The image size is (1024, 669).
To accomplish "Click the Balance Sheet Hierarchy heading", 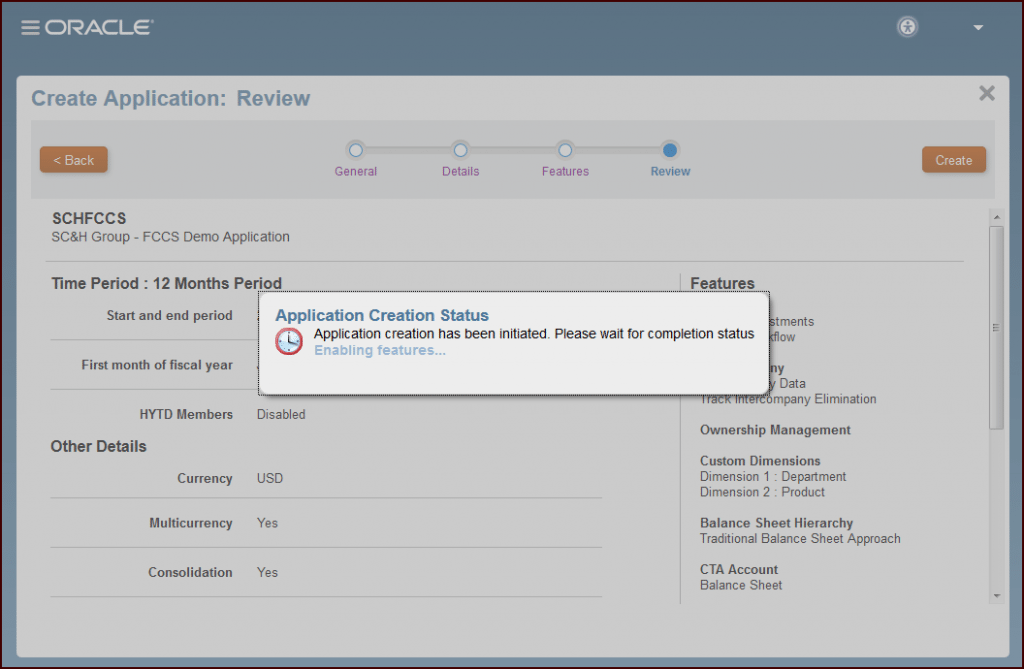I will pos(776,523).
